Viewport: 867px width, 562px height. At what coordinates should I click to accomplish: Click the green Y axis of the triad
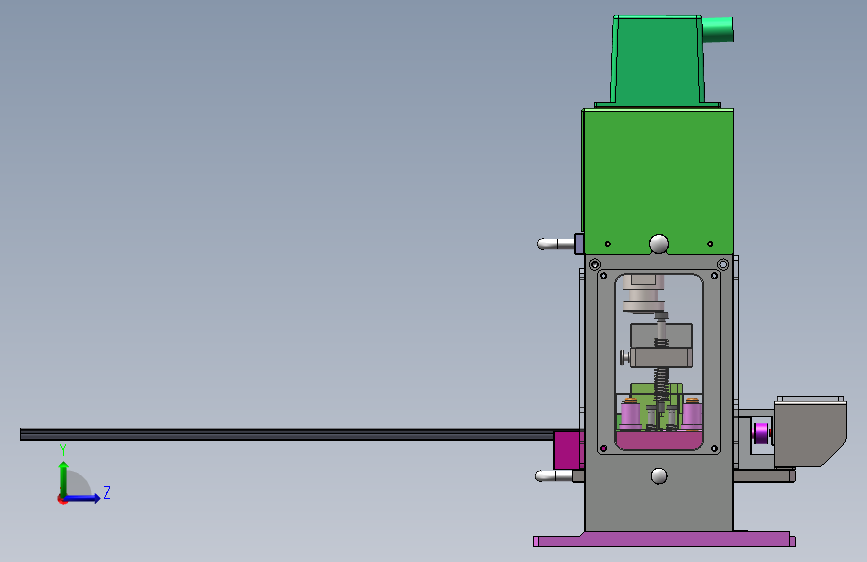64,479
